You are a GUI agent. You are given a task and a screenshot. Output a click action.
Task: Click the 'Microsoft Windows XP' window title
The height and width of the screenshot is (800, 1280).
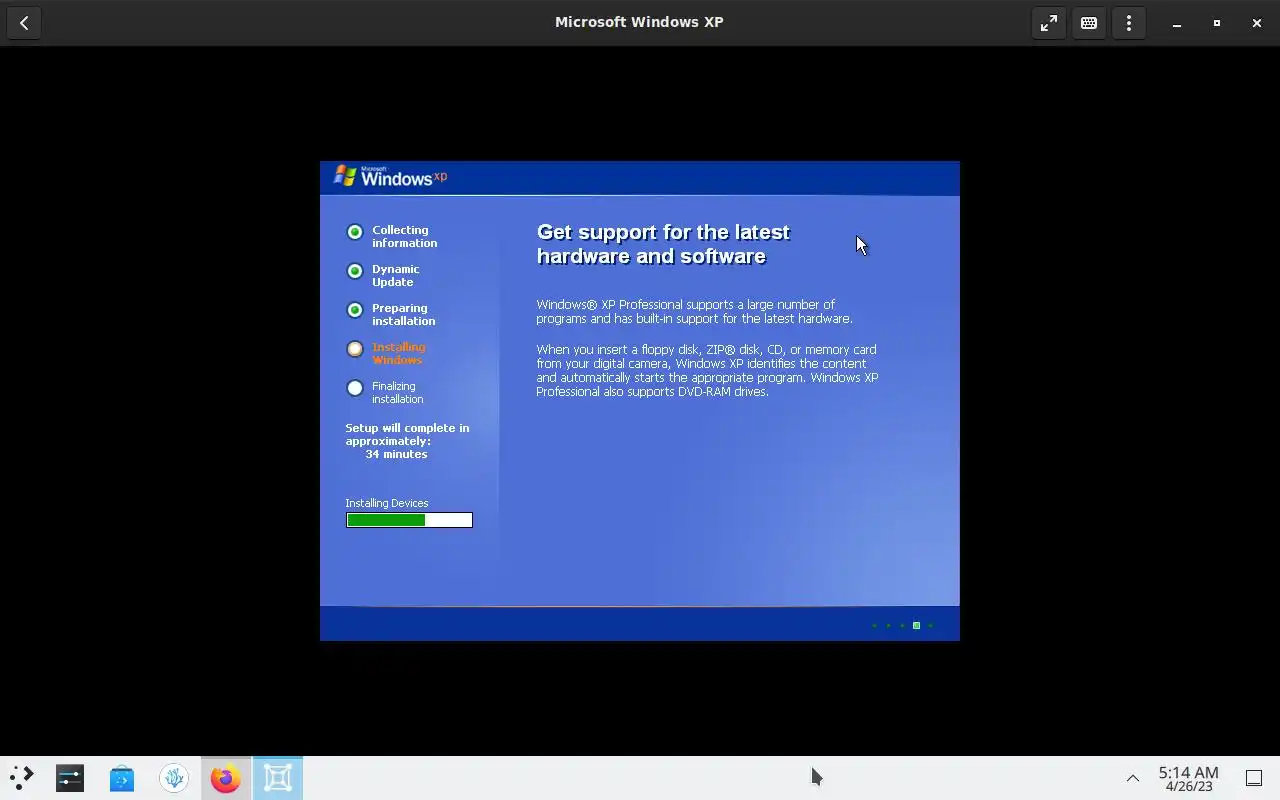coord(639,22)
